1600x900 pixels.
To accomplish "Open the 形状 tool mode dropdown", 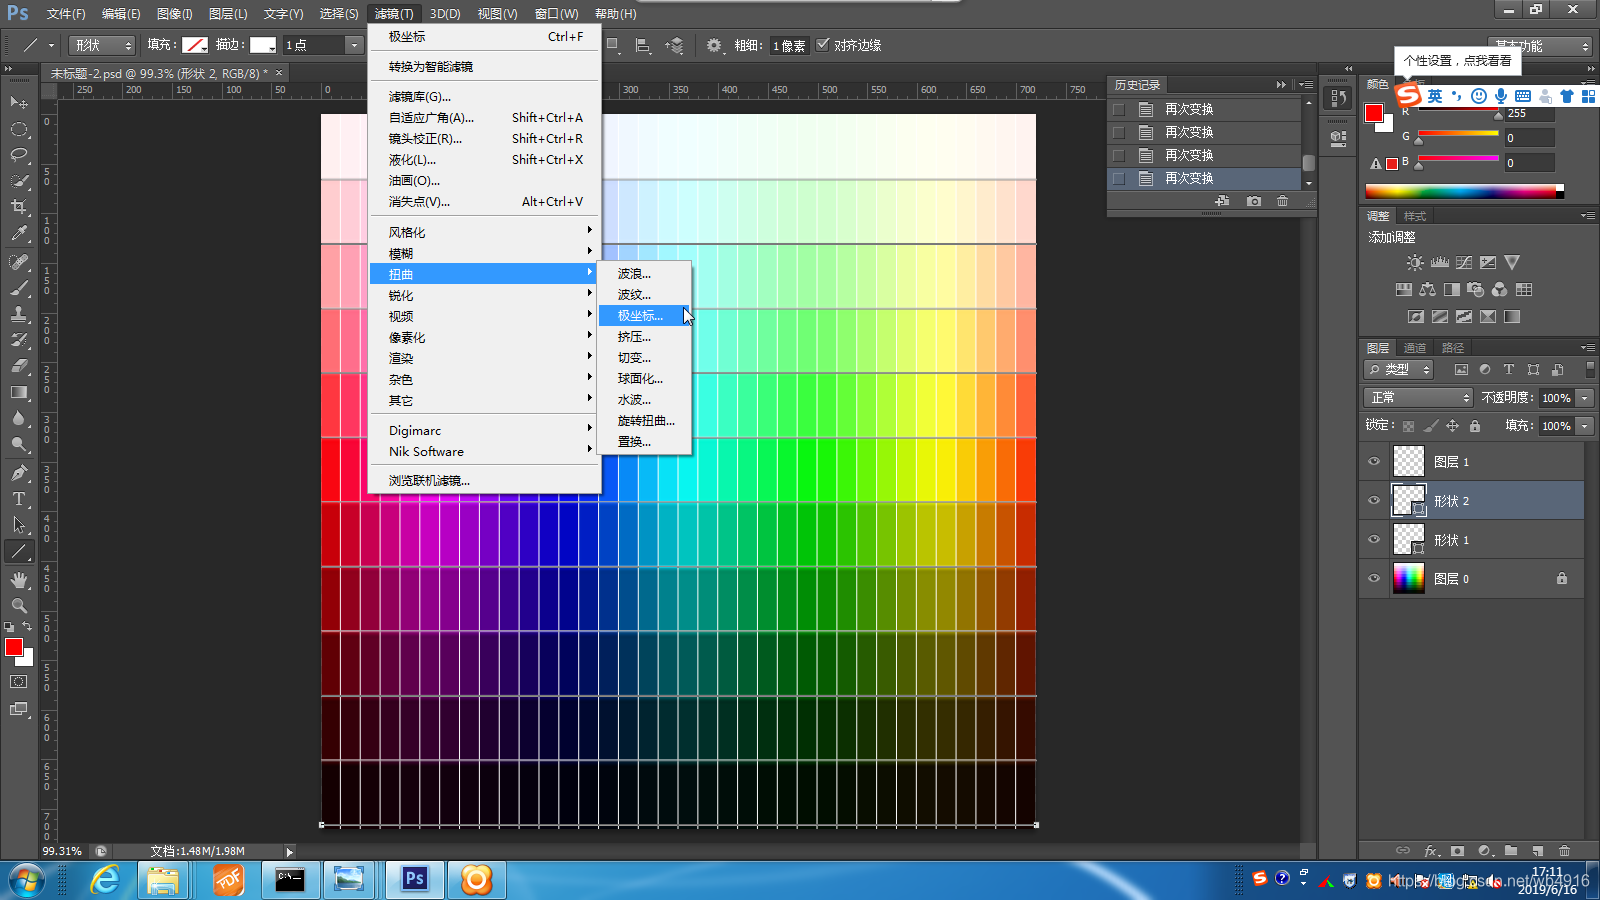I will pyautogui.click(x=101, y=45).
